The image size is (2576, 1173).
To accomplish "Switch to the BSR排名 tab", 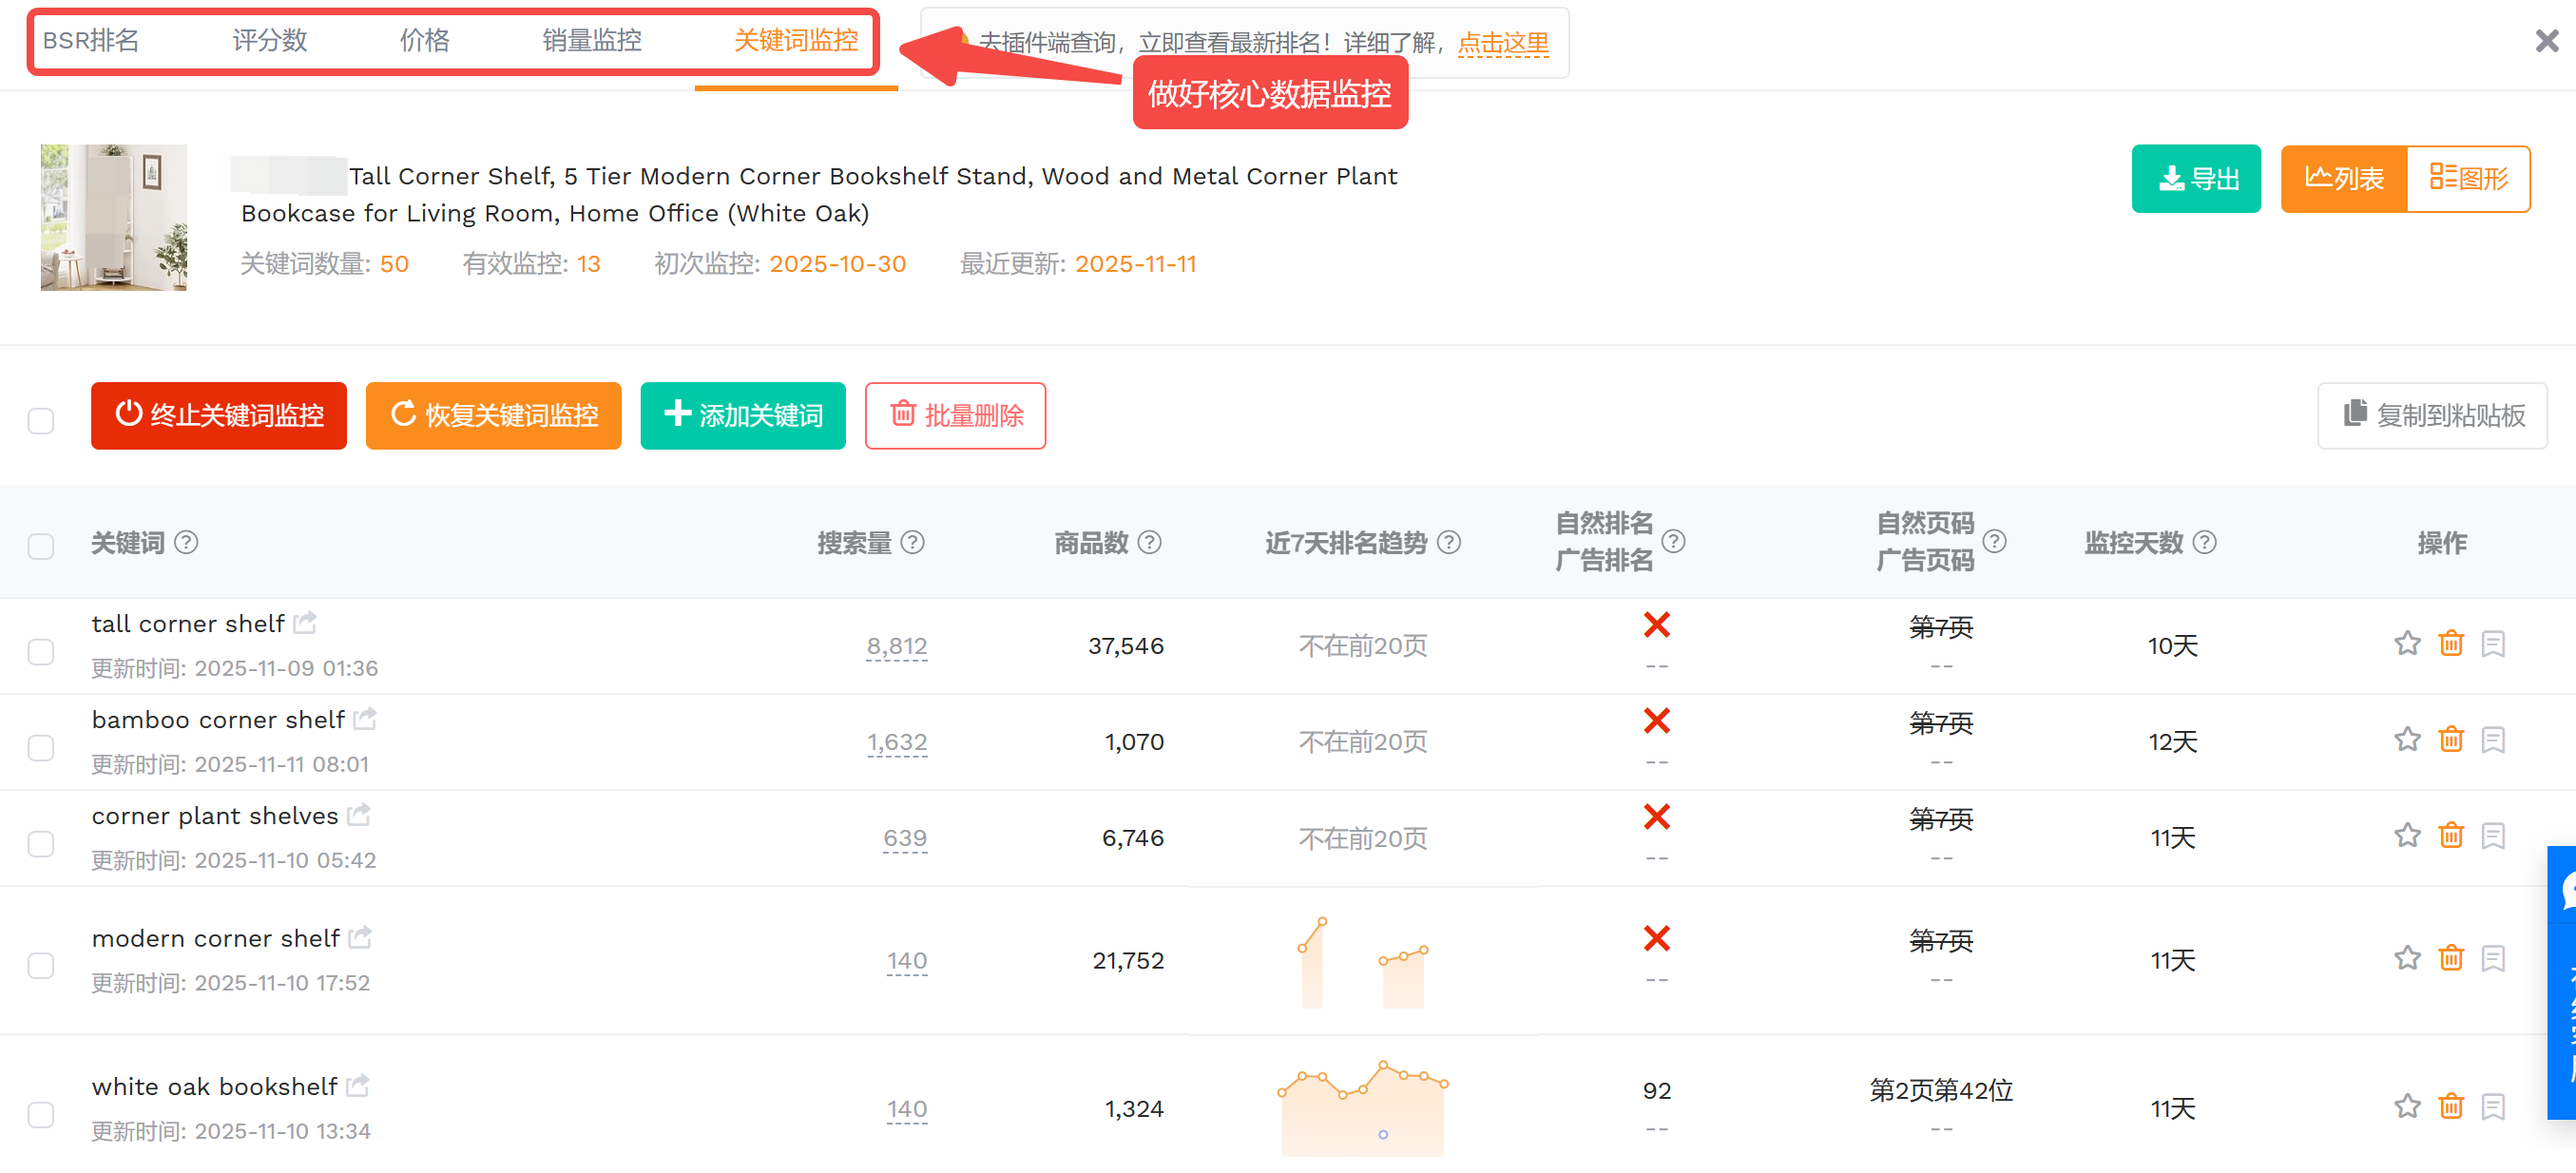I will (91, 41).
